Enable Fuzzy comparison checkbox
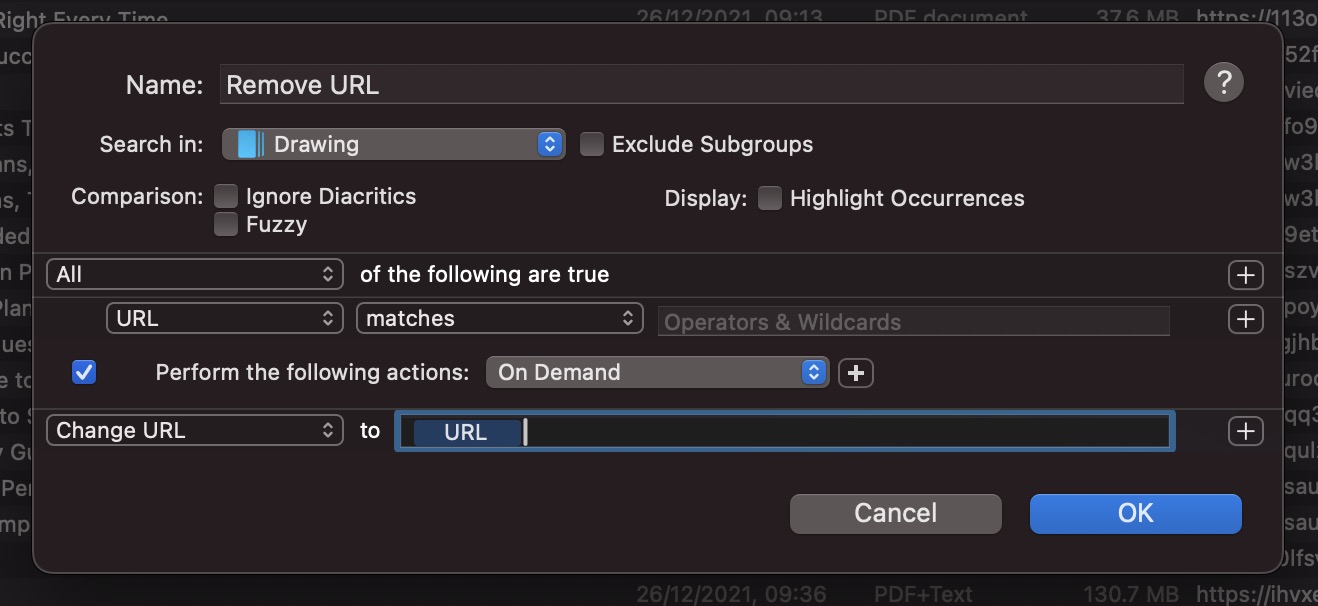The height and width of the screenshot is (606, 1318). point(226,224)
